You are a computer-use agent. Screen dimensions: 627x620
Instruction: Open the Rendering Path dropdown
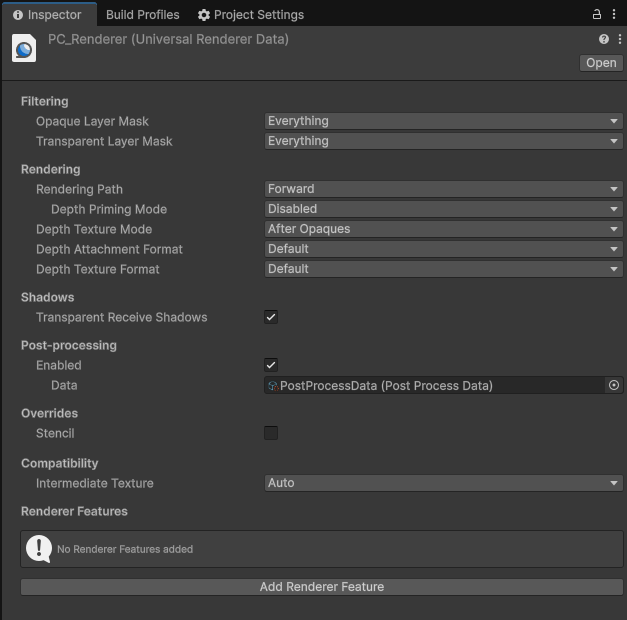click(x=443, y=189)
